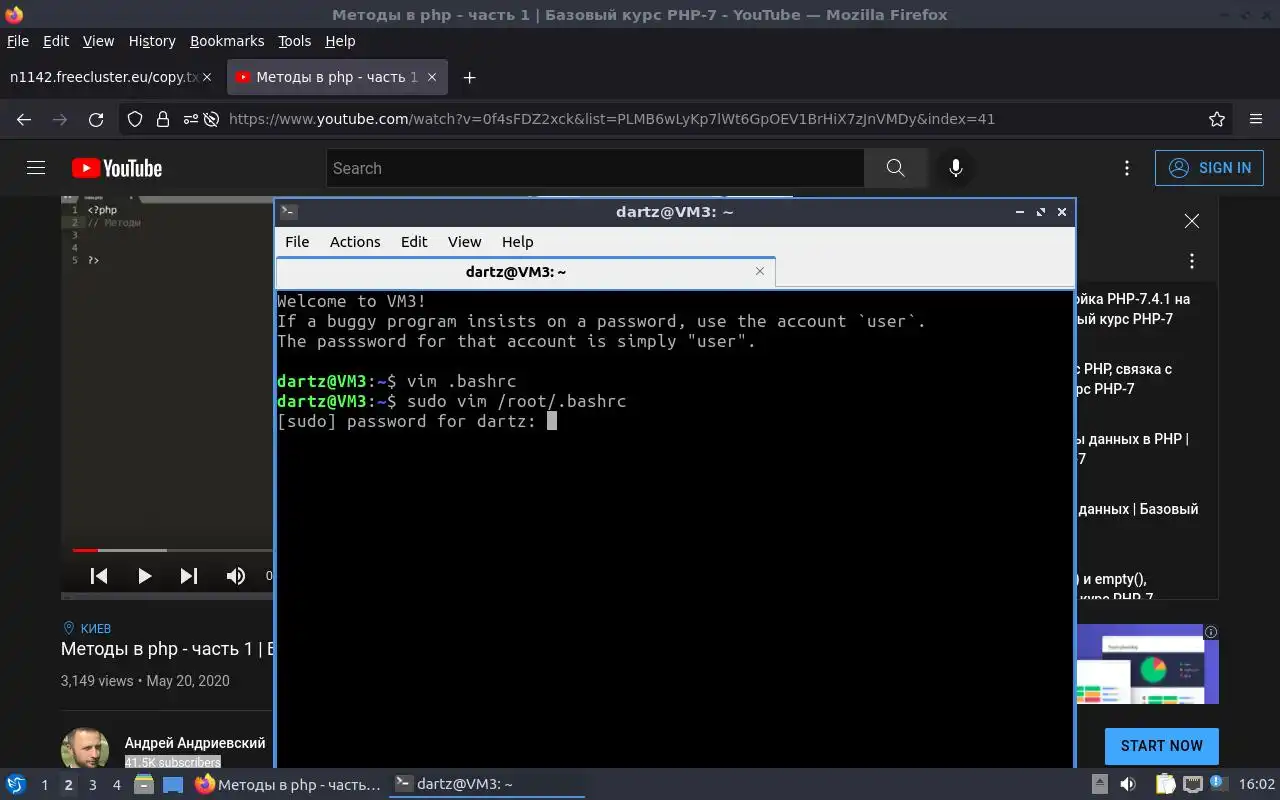Open the YouTube guide hamburger menu
Viewport: 1280px width, 800px height.
[36, 168]
